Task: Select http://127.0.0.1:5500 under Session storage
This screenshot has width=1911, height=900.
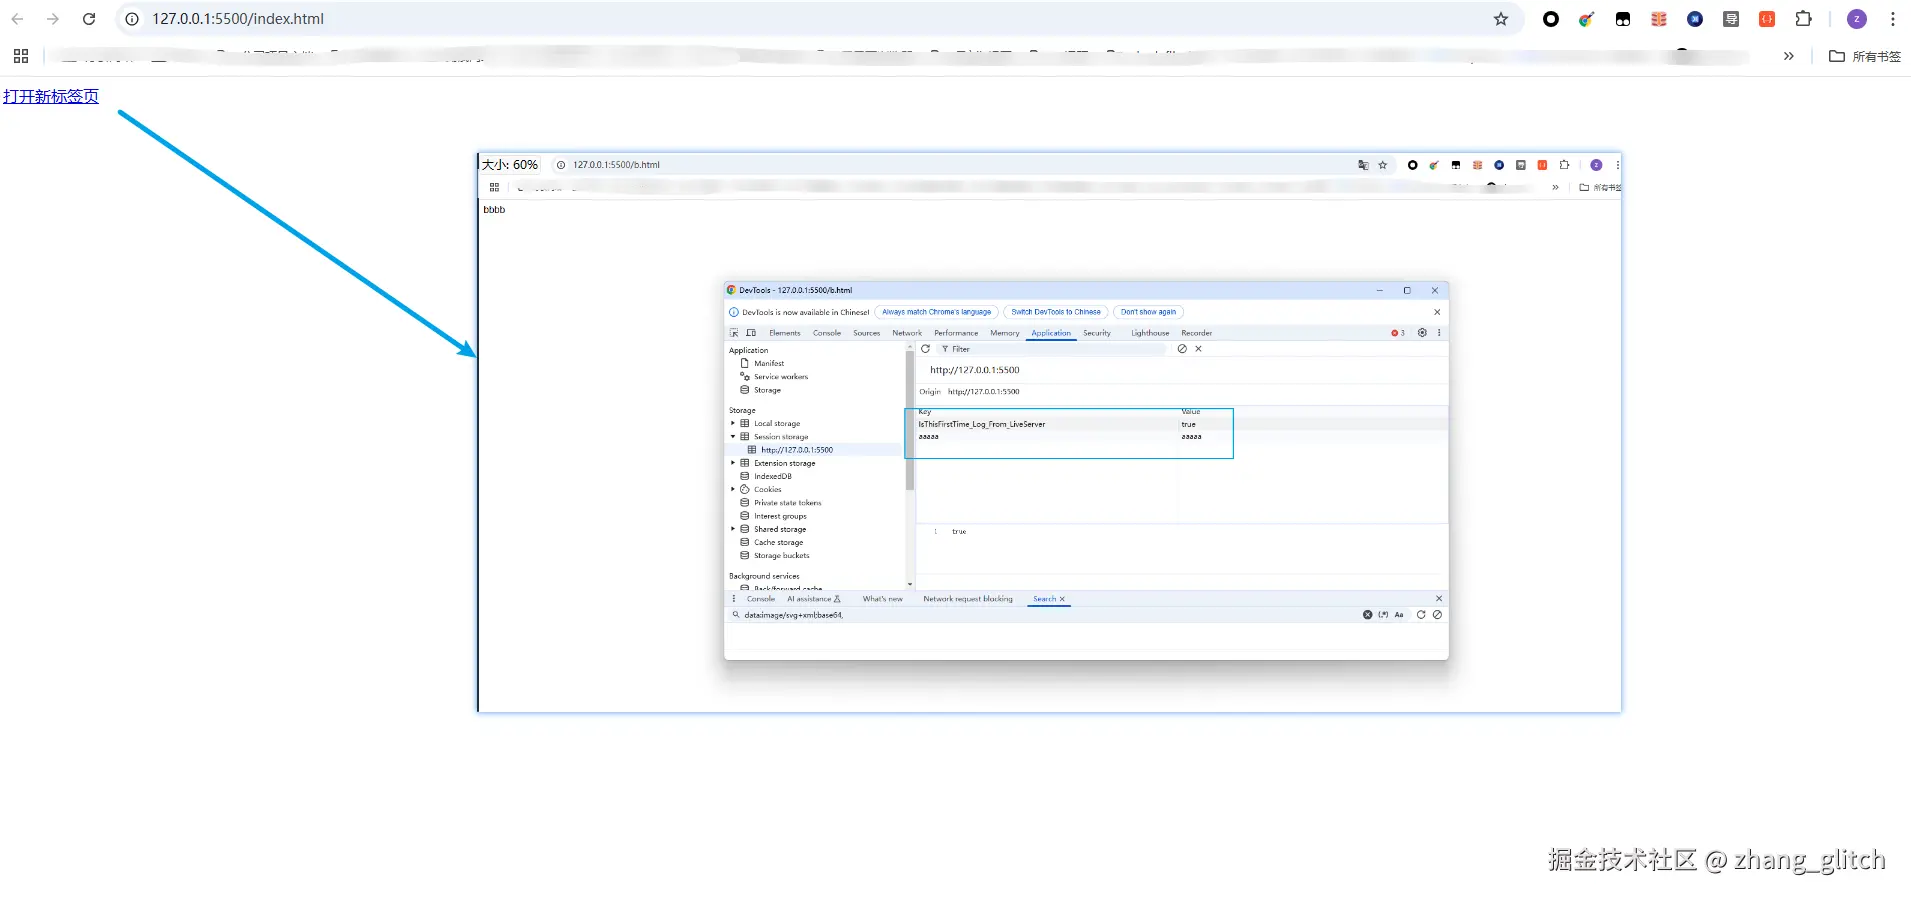Action: (x=796, y=450)
